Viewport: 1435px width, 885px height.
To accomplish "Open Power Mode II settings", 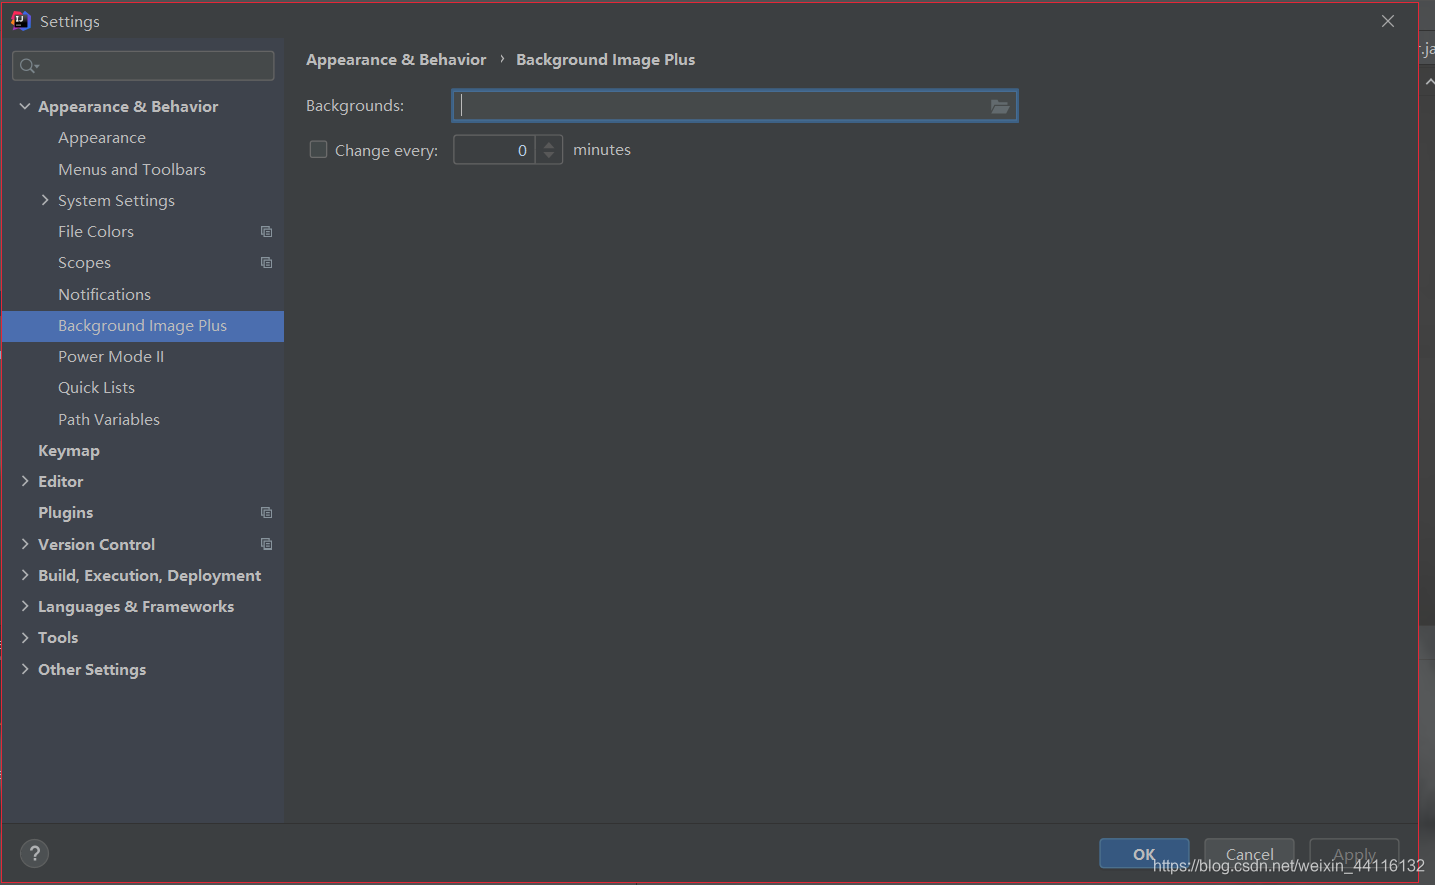I will [111, 356].
